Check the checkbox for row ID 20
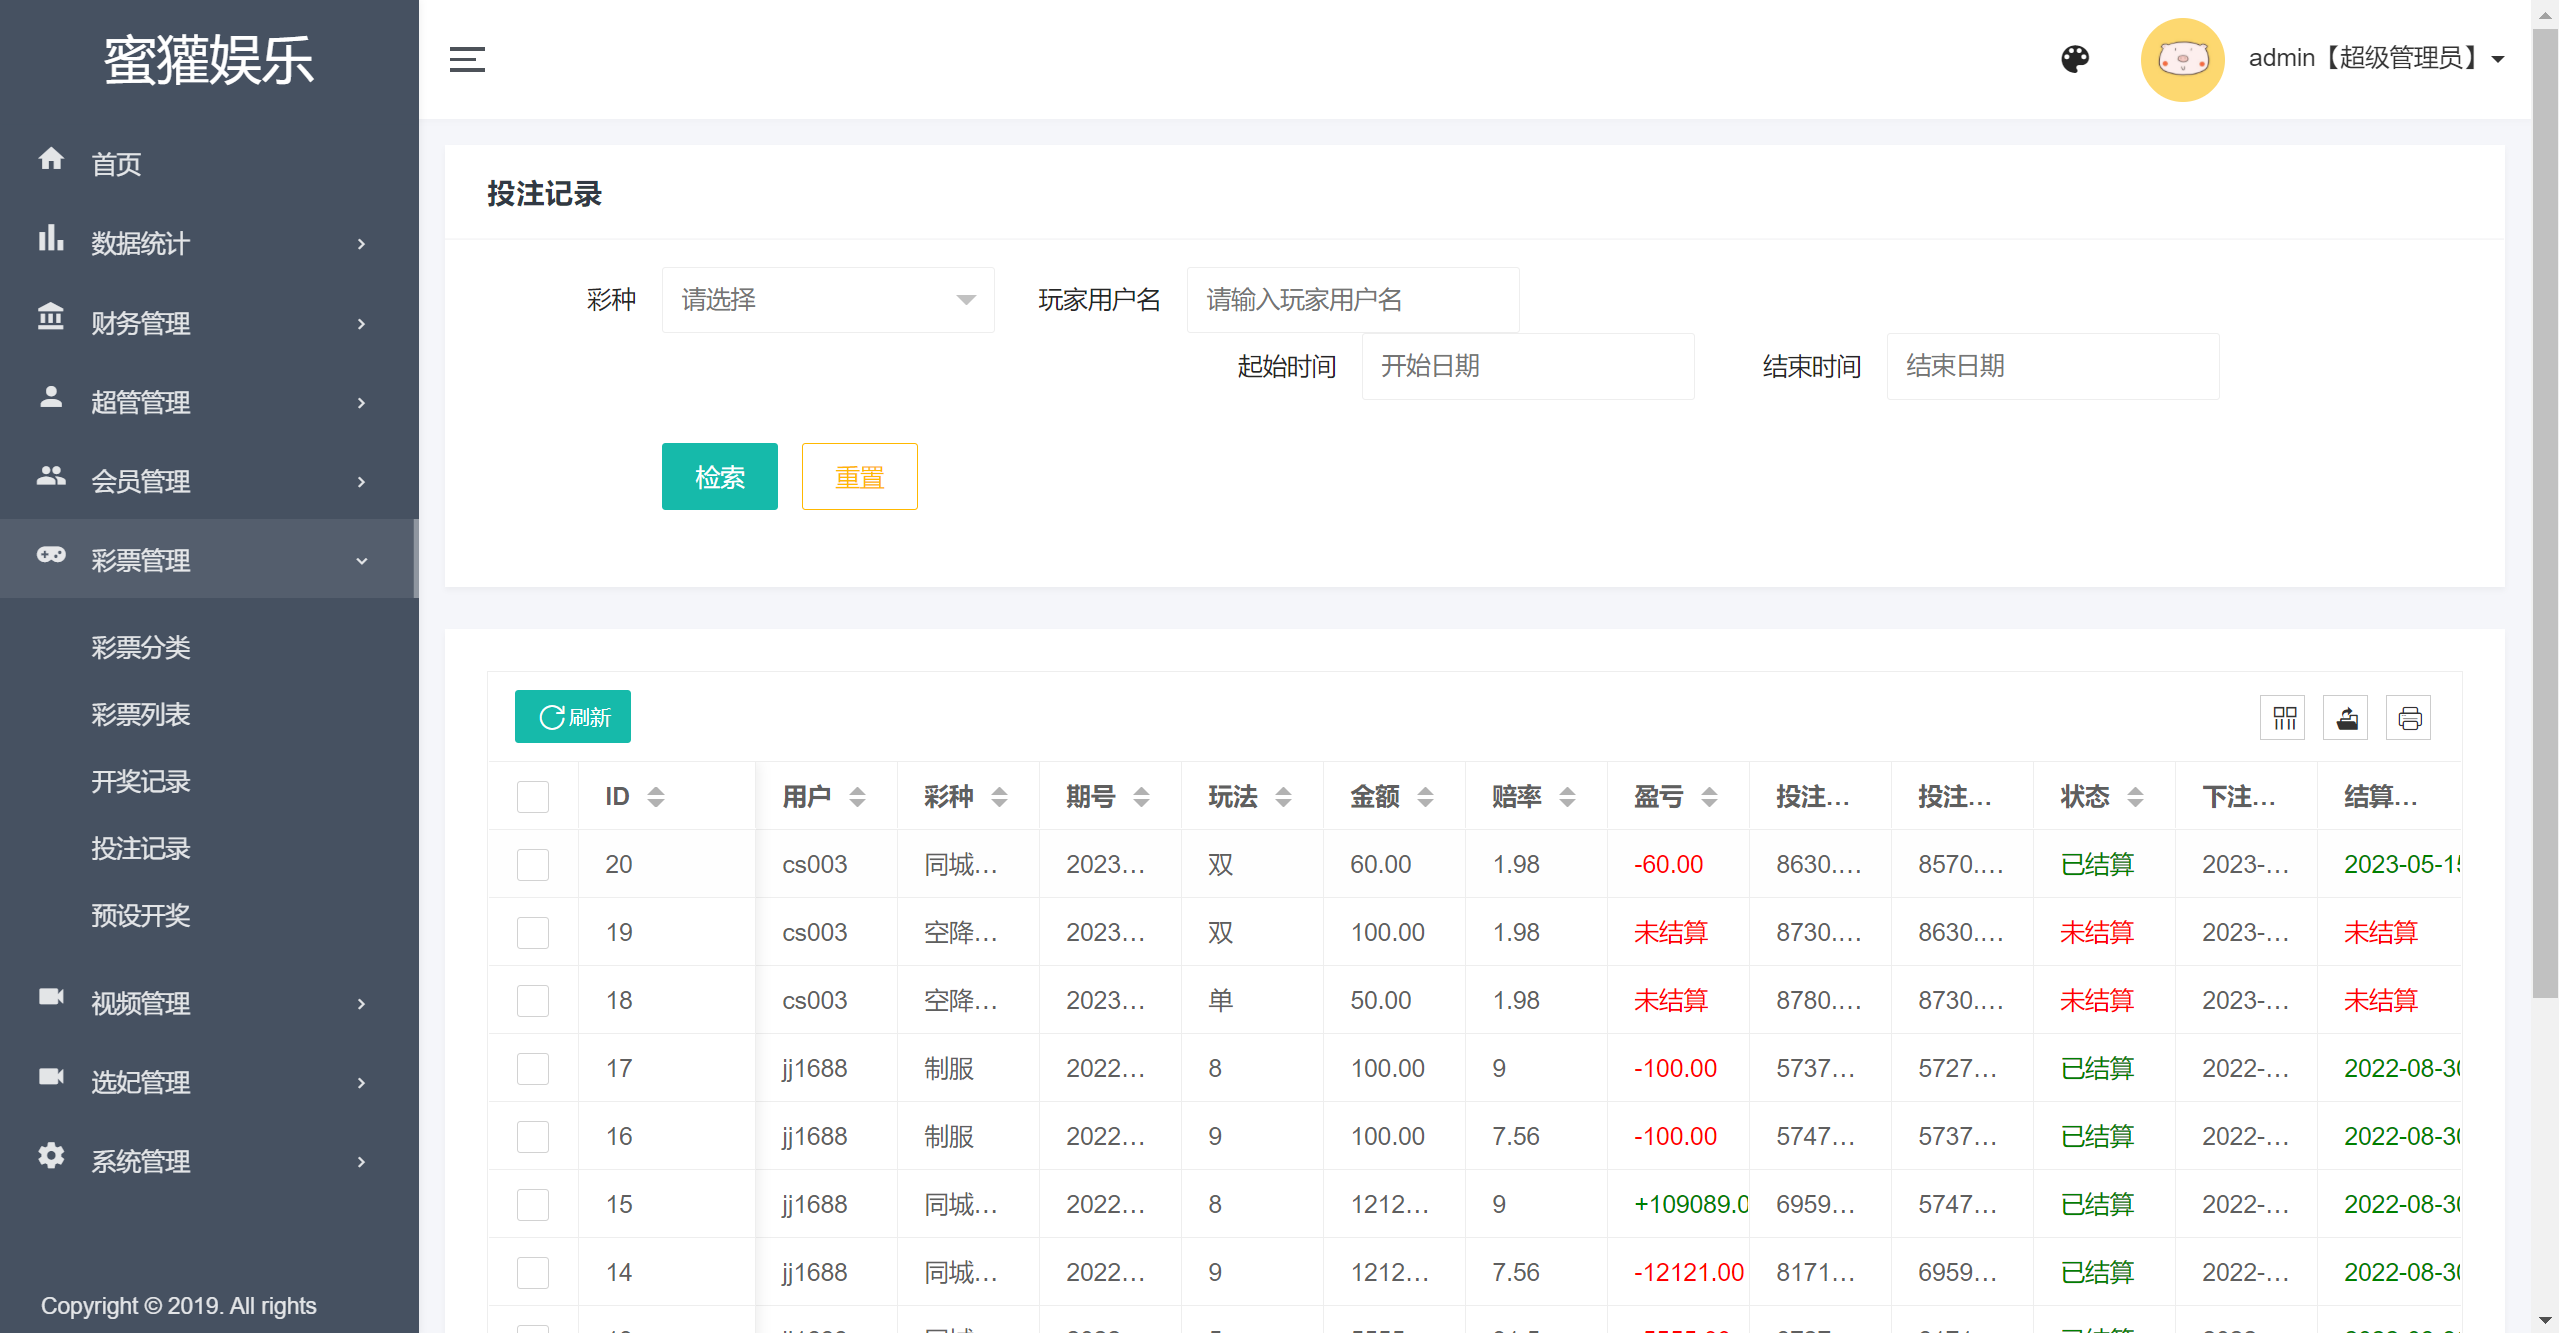Viewport: 2559px width, 1333px height. (533, 864)
